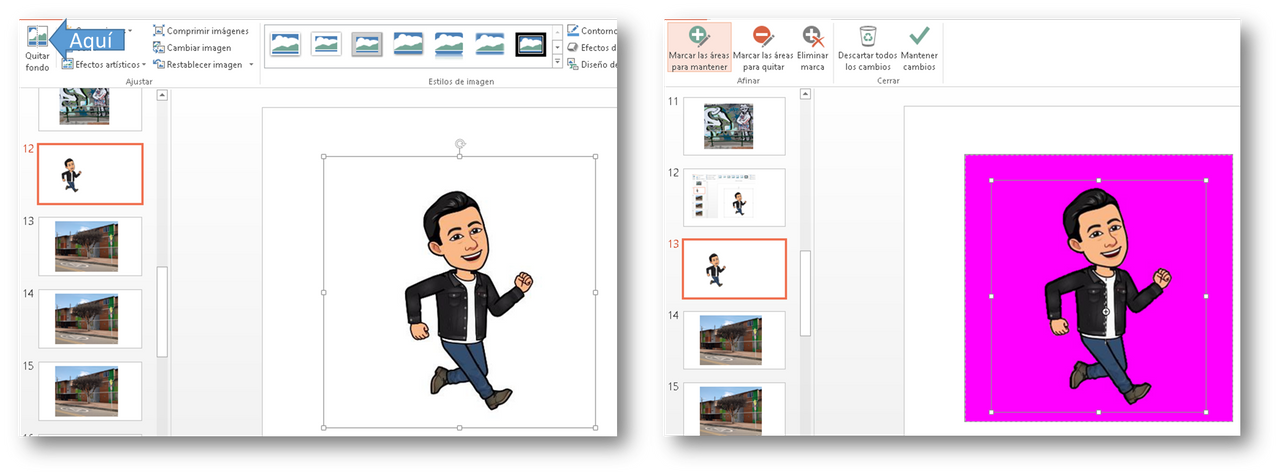
Task: Click Cambiar imagen in the Ajustar group
Action: coord(192,47)
